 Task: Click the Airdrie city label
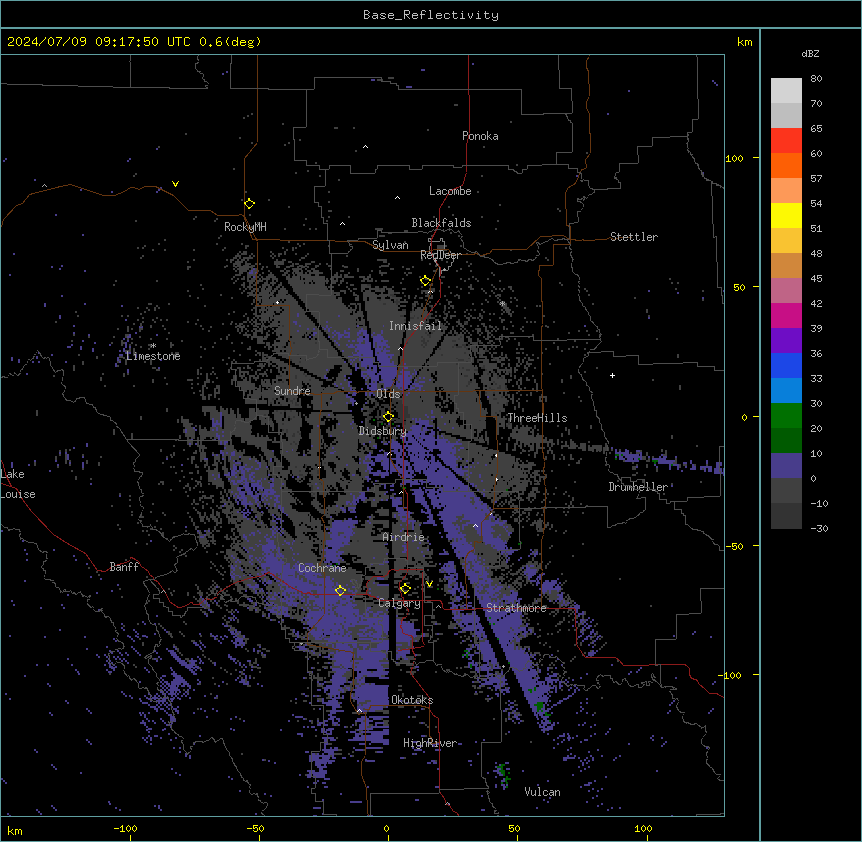tap(403, 537)
